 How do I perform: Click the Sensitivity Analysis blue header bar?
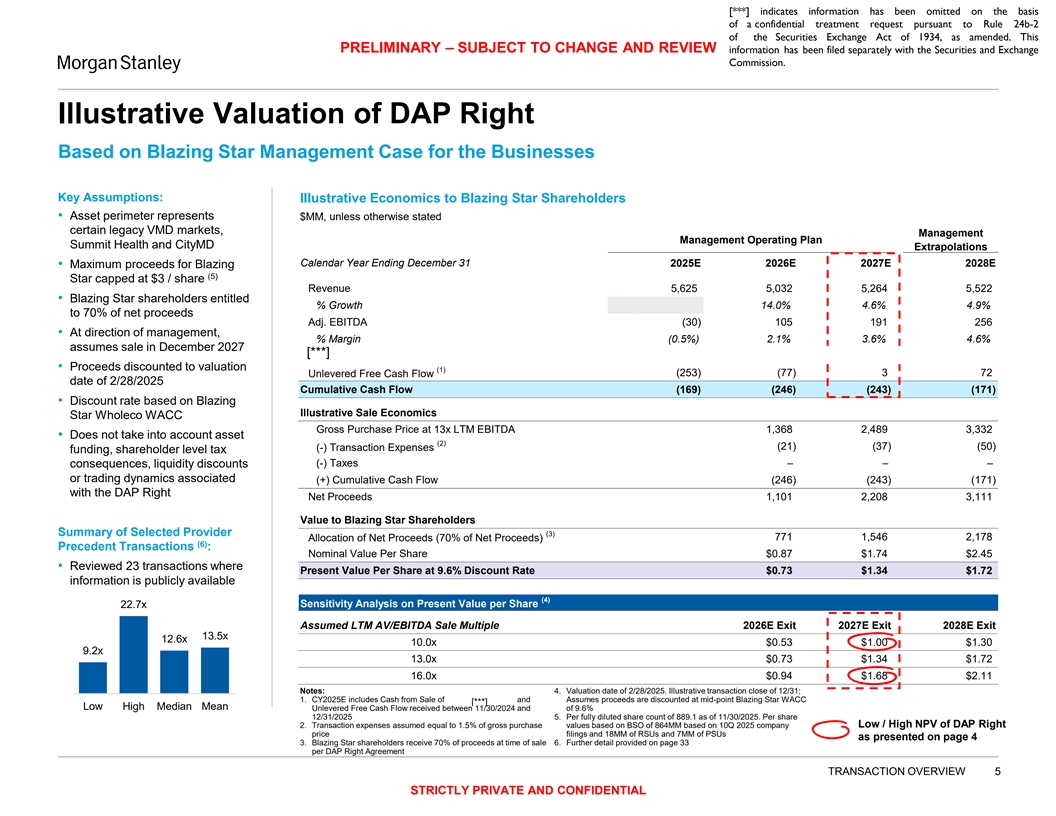642,603
